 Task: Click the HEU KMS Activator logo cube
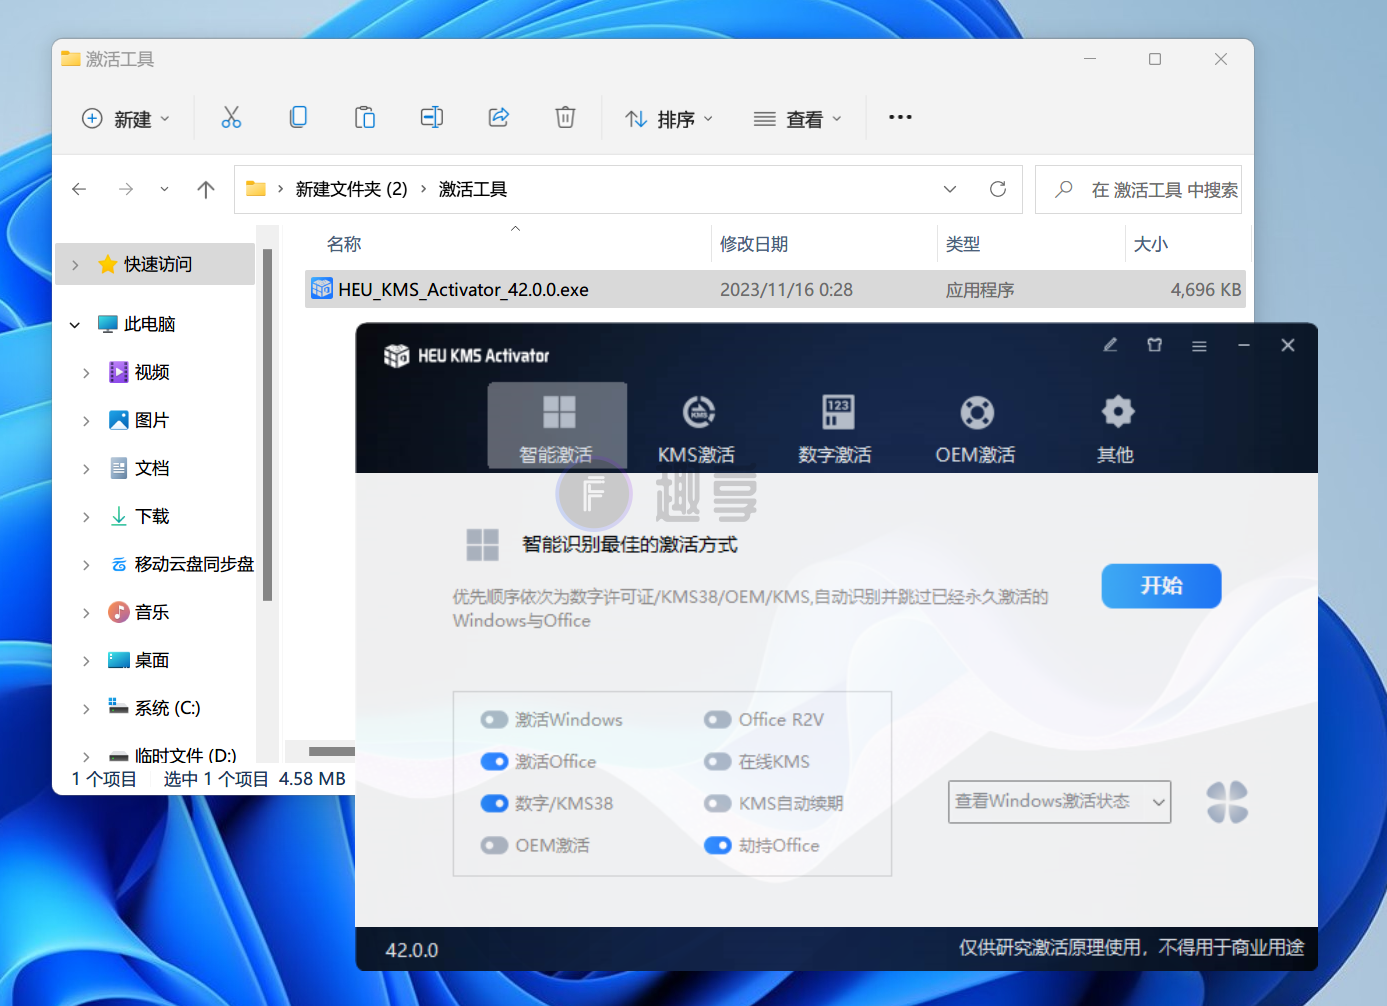pyautogui.click(x=397, y=355)
